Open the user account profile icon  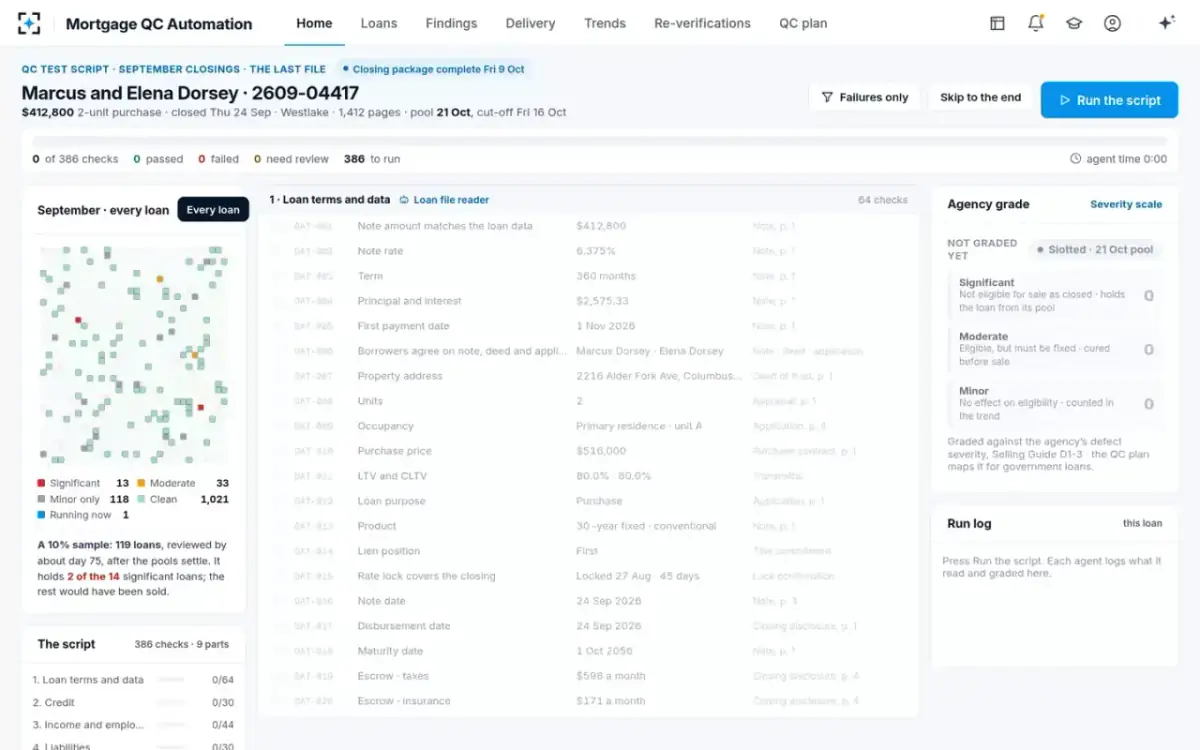pos(1112,23)
